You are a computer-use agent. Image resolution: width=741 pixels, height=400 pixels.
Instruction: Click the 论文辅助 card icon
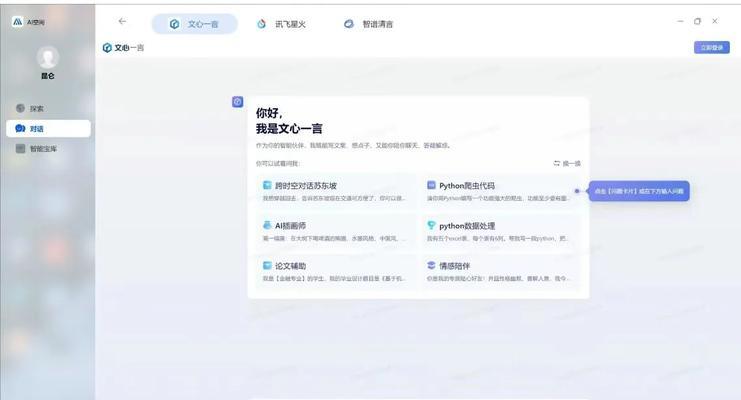click(x=267, y=265)
